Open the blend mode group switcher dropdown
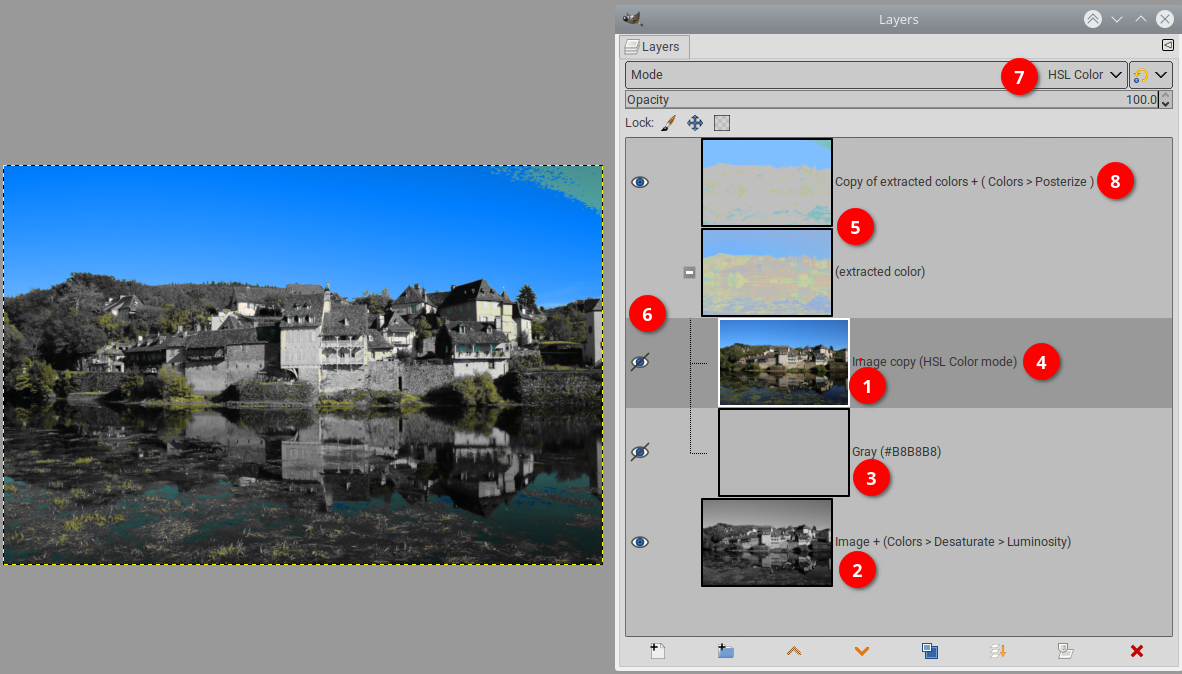 pyautogui.click(x=1150, y=75)
